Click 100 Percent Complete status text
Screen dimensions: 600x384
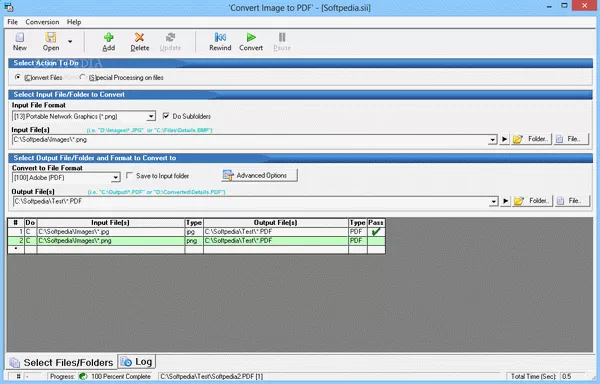click(121, 376)
